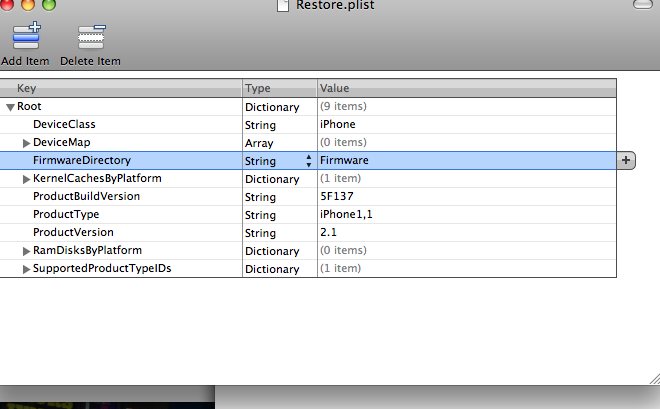660x409 pixels.
Task: Click the 2.1 product version value
Action: pyautogui.click(x=328, y=232)
